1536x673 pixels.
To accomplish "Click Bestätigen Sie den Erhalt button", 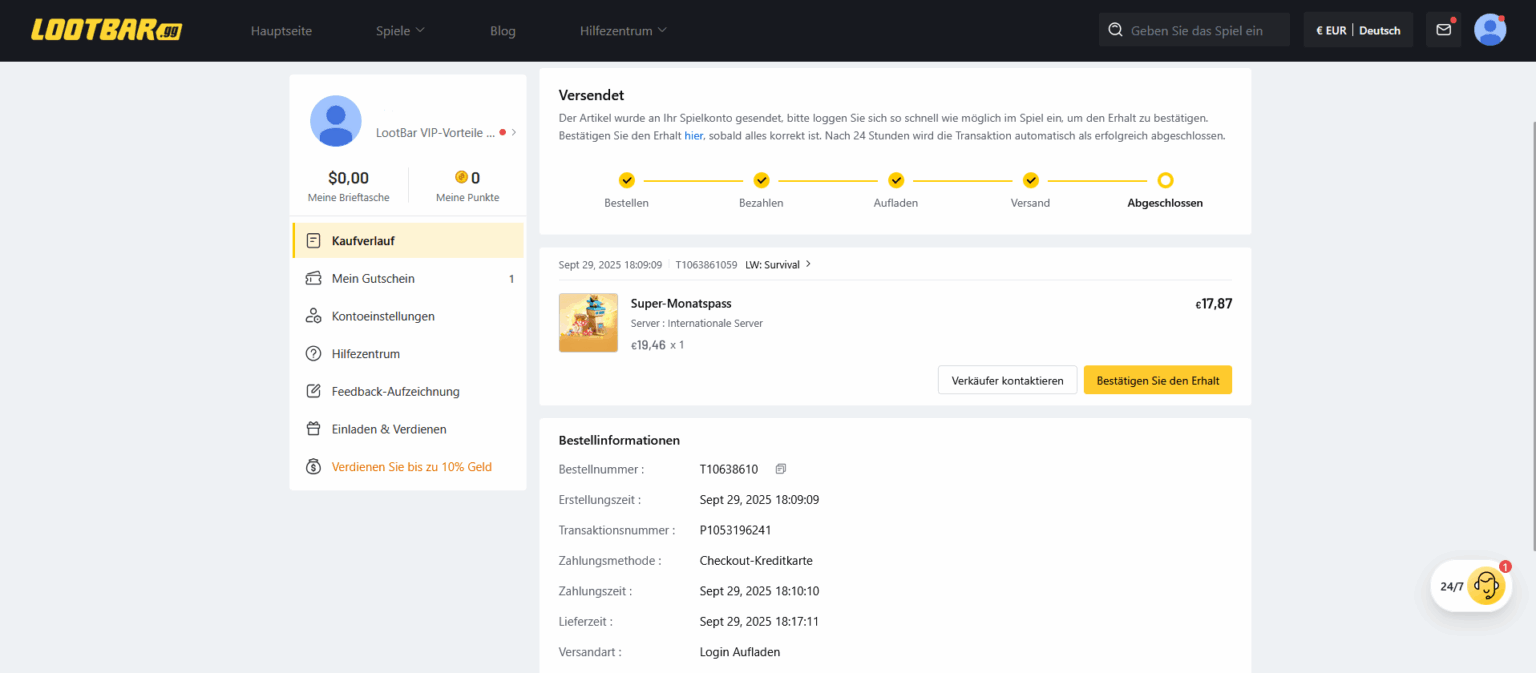I will [x=1157, y=380].
